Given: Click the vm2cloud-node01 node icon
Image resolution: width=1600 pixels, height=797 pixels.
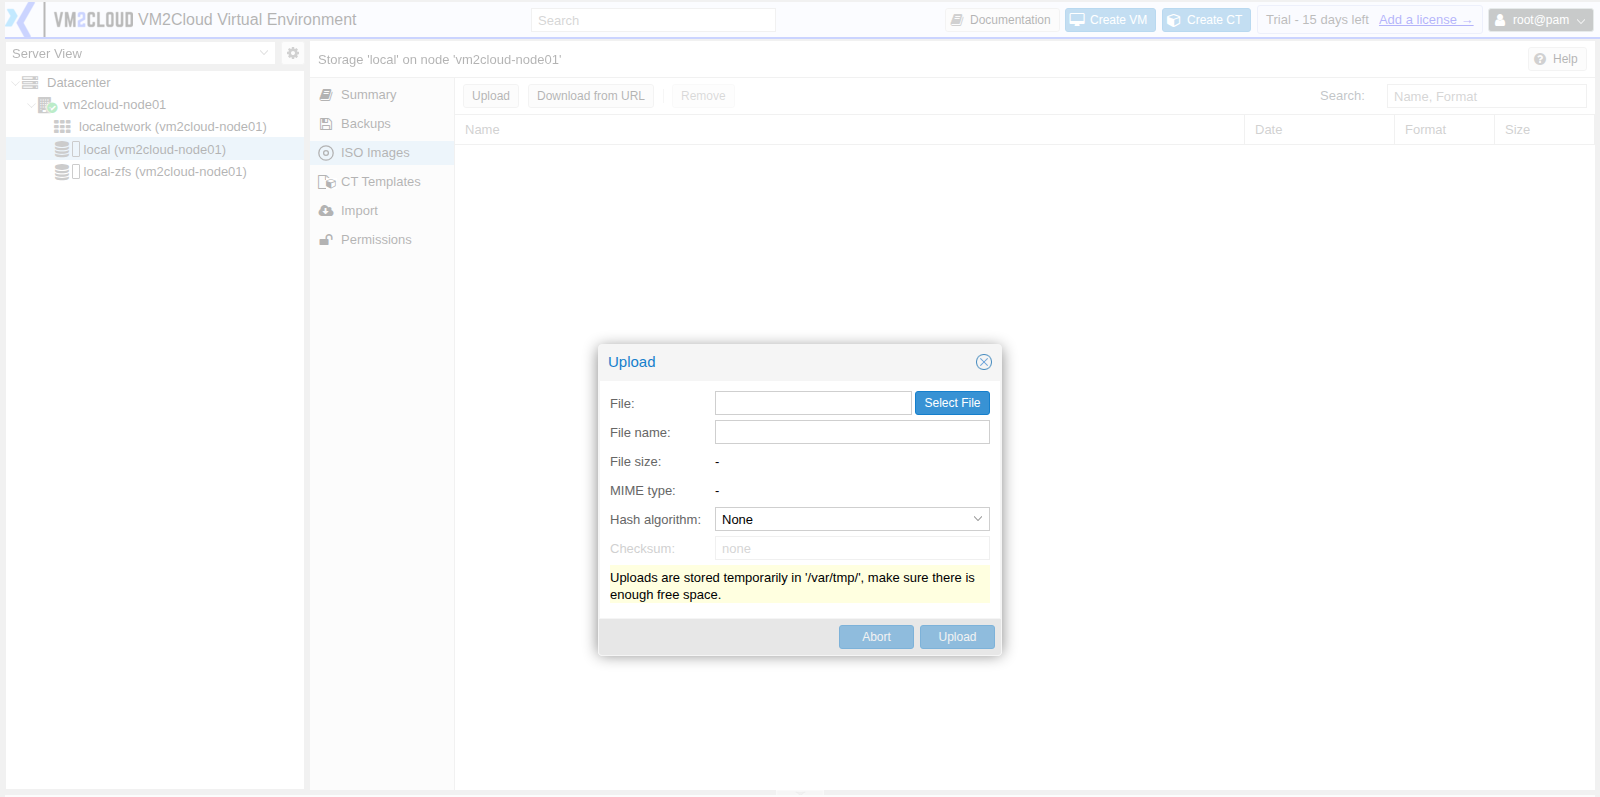Looking at the screenshot, I should click(47, 105).
